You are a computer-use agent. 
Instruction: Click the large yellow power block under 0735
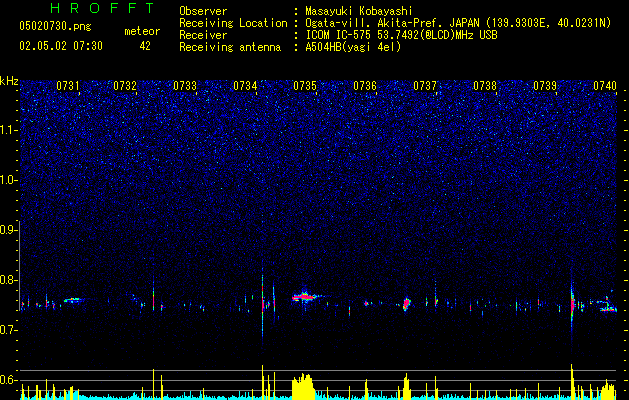point(303,386)
